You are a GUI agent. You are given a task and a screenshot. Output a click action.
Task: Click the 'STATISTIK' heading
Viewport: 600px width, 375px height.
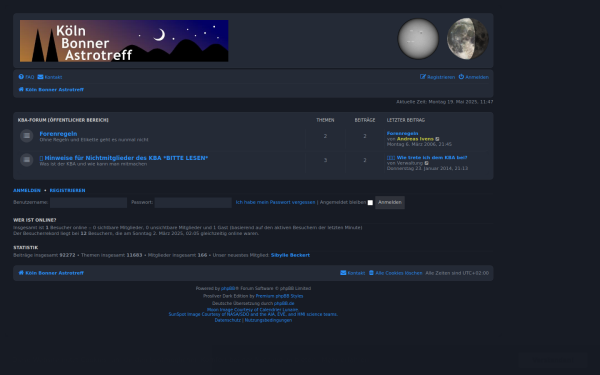click(x=26, y=248)
